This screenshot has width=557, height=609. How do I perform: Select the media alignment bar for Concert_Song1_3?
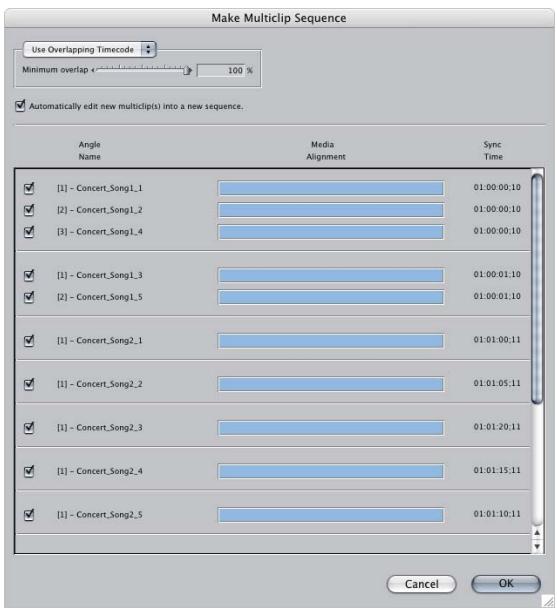[x=331, y=275]
